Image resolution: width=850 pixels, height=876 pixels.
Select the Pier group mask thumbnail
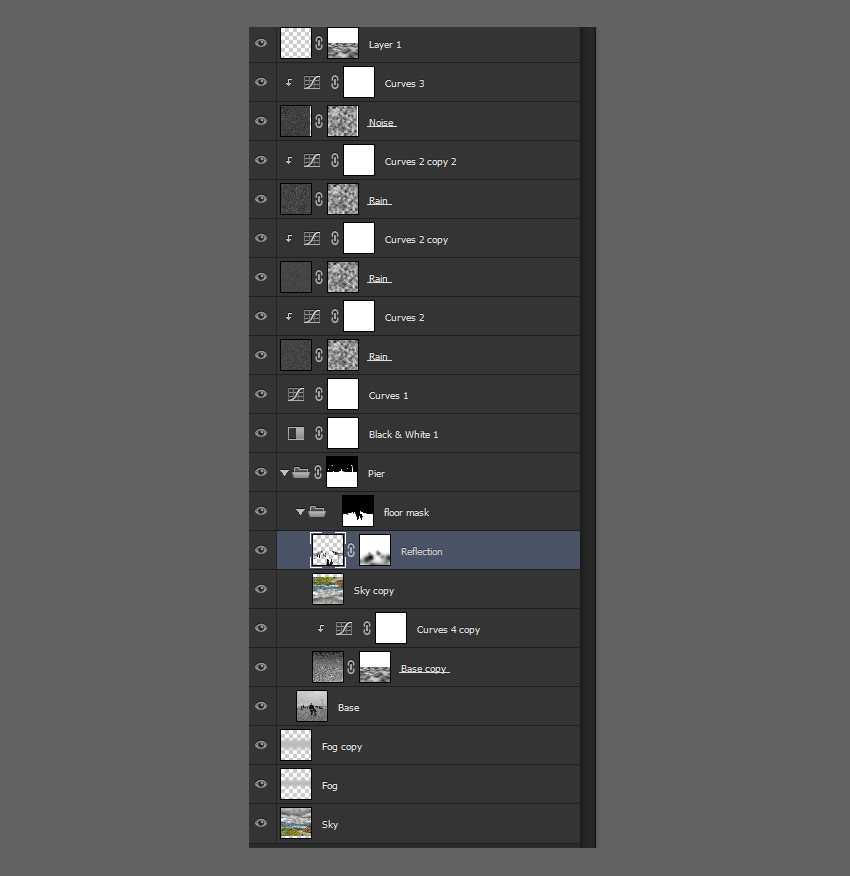click(x=342, y=472)
